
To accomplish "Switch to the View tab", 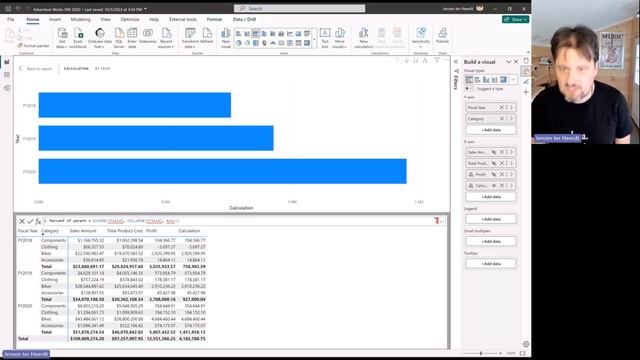I will tap(105, 19).
